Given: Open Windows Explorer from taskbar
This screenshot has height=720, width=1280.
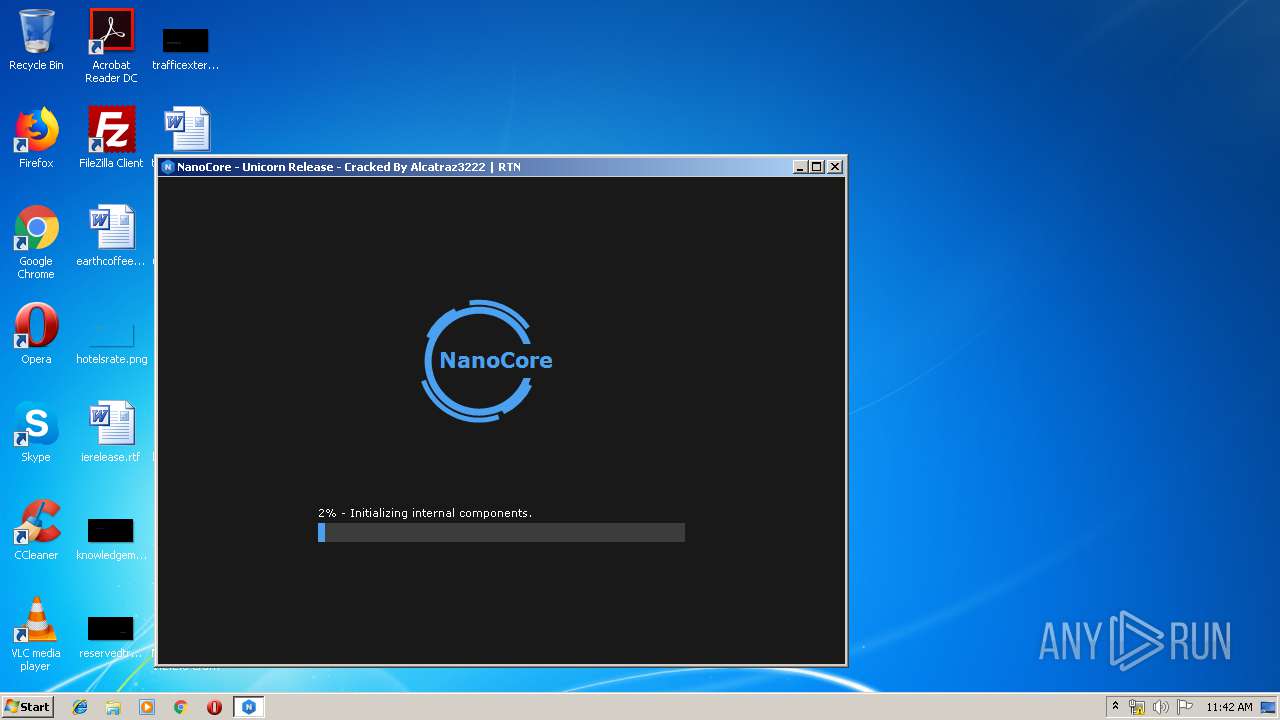Looking at the screenshot, I should pyautogui.click(x=113, y=707).
